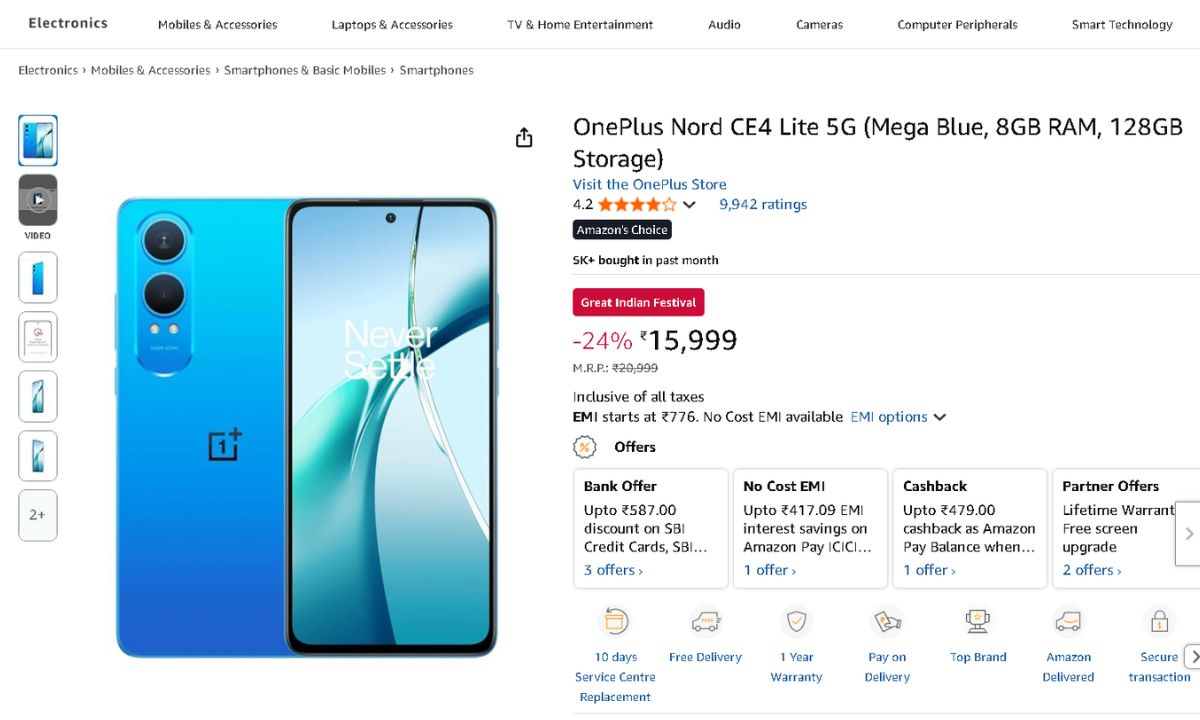Screen dimensions: 1200x720
Task: Select the first blue phone thumbnail
Action: pyautogui.click(x=38, y=140)
